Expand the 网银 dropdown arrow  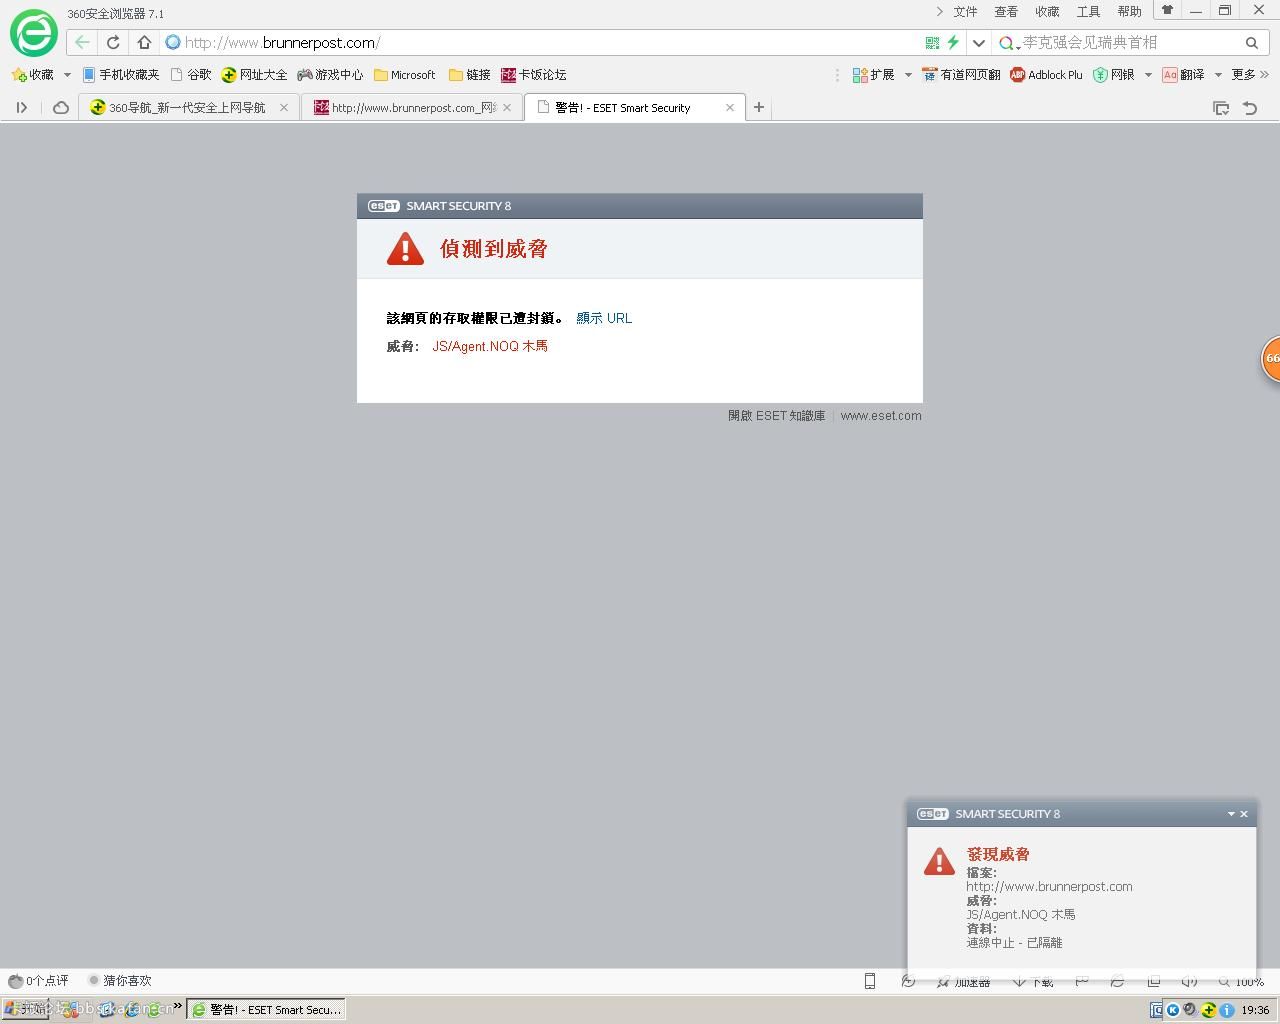point(1148,75)
